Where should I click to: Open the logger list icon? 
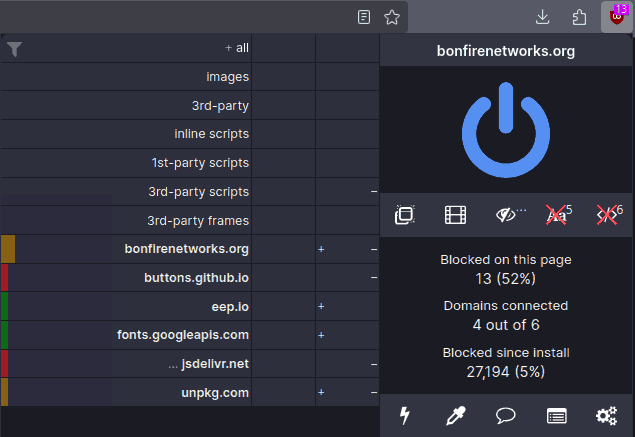(x=556, y=416)
